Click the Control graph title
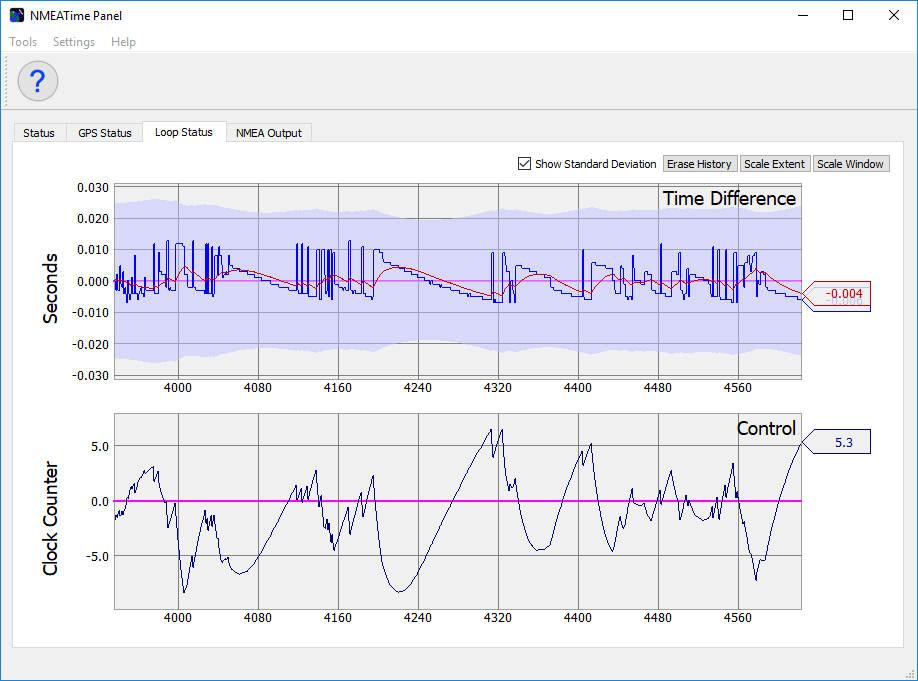This screenshot has height=681, width=918. coord(766,428)
